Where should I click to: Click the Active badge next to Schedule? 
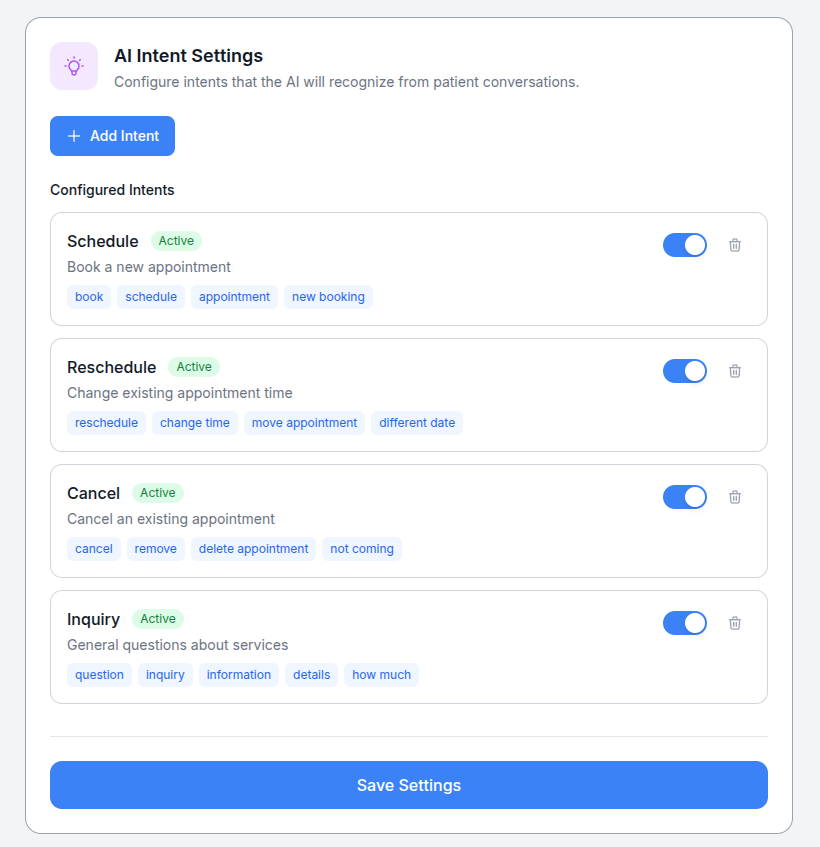pyautogui.click(x=176, y=240)
